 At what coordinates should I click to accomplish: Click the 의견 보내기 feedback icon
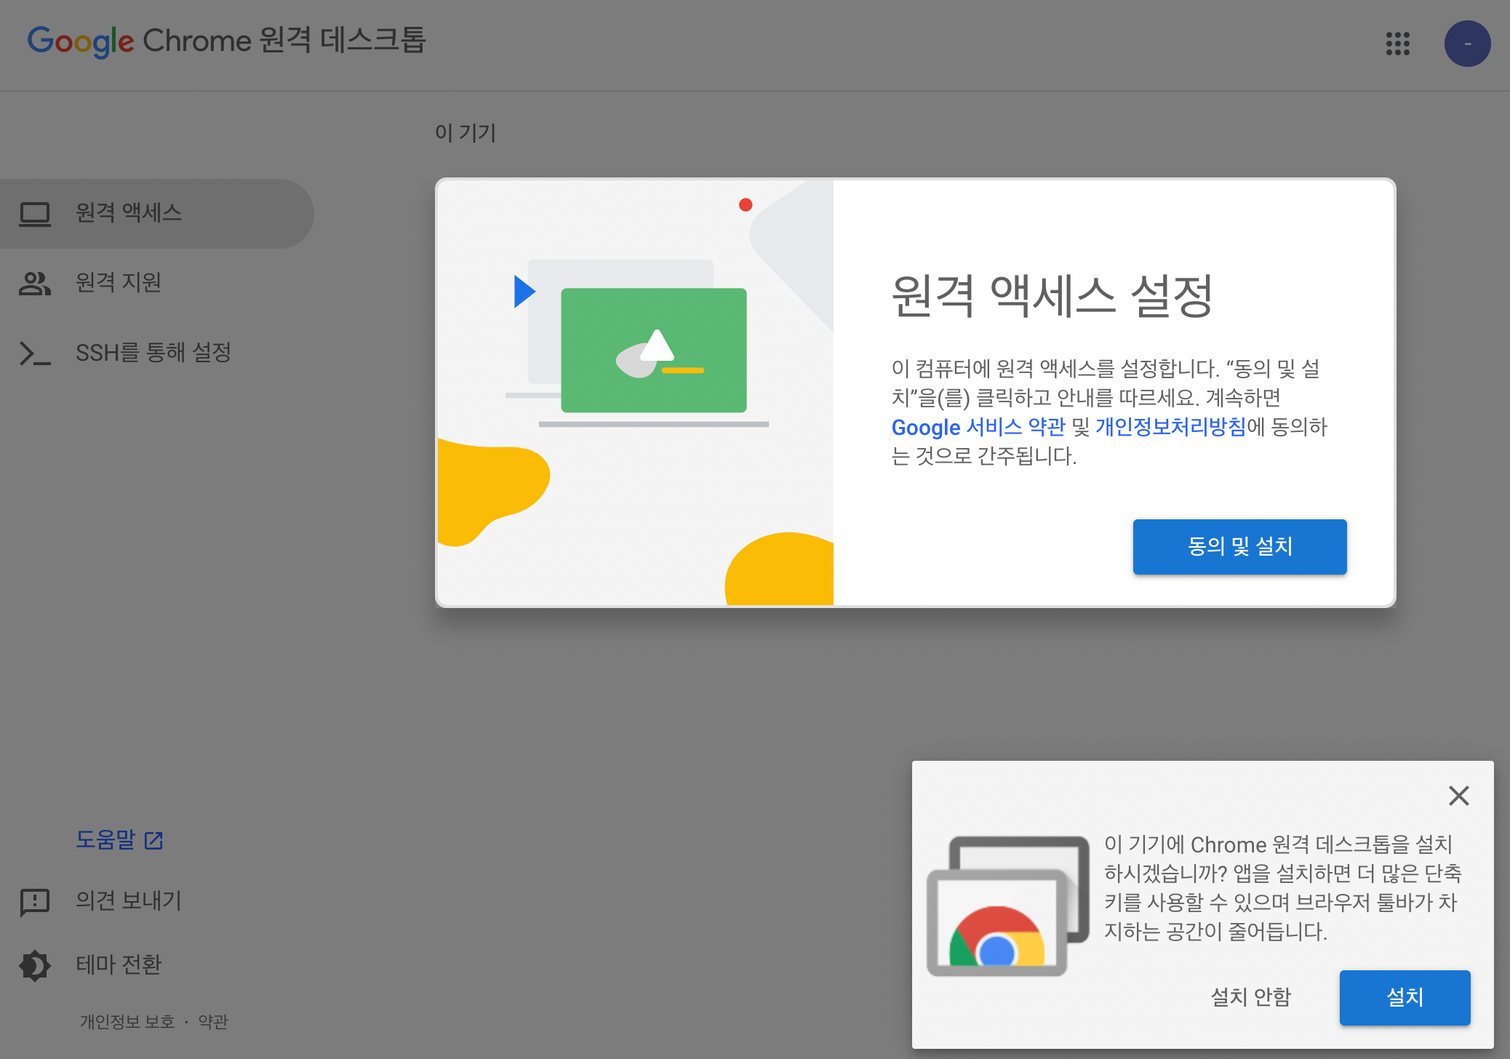coord(35,902)
